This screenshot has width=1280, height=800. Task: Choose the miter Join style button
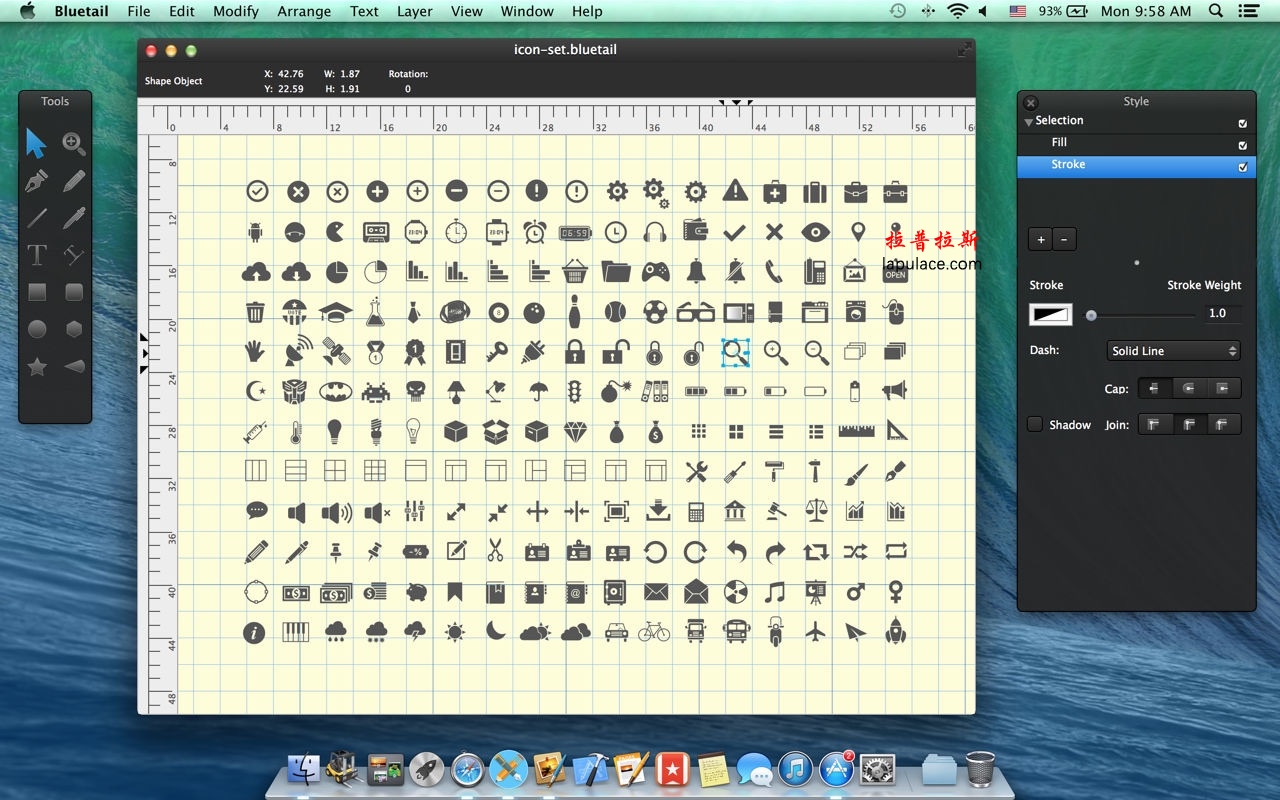[x=1154, y=424]
